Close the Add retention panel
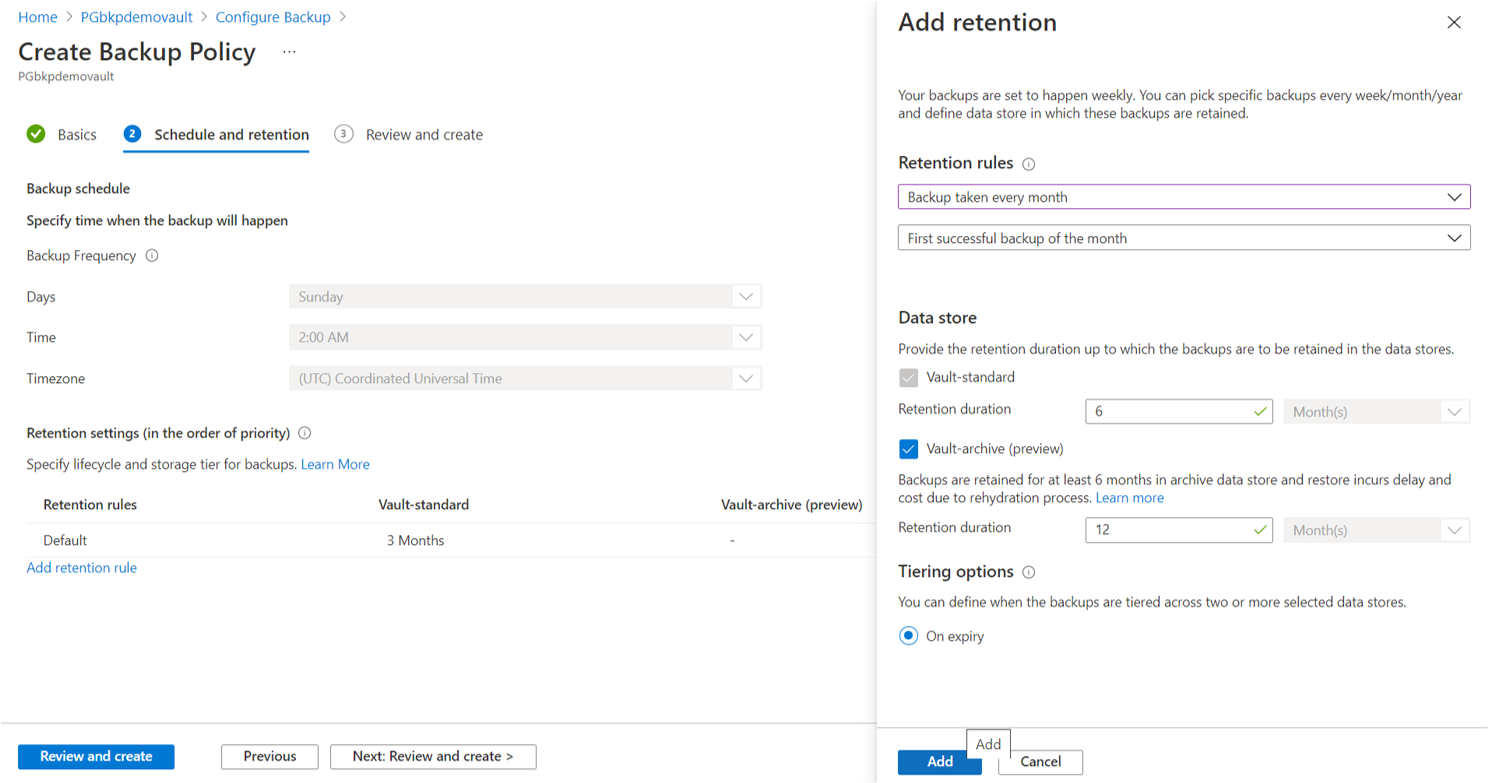The width and height of the screenshot is (1488, 783). [x=1454, y=22]
